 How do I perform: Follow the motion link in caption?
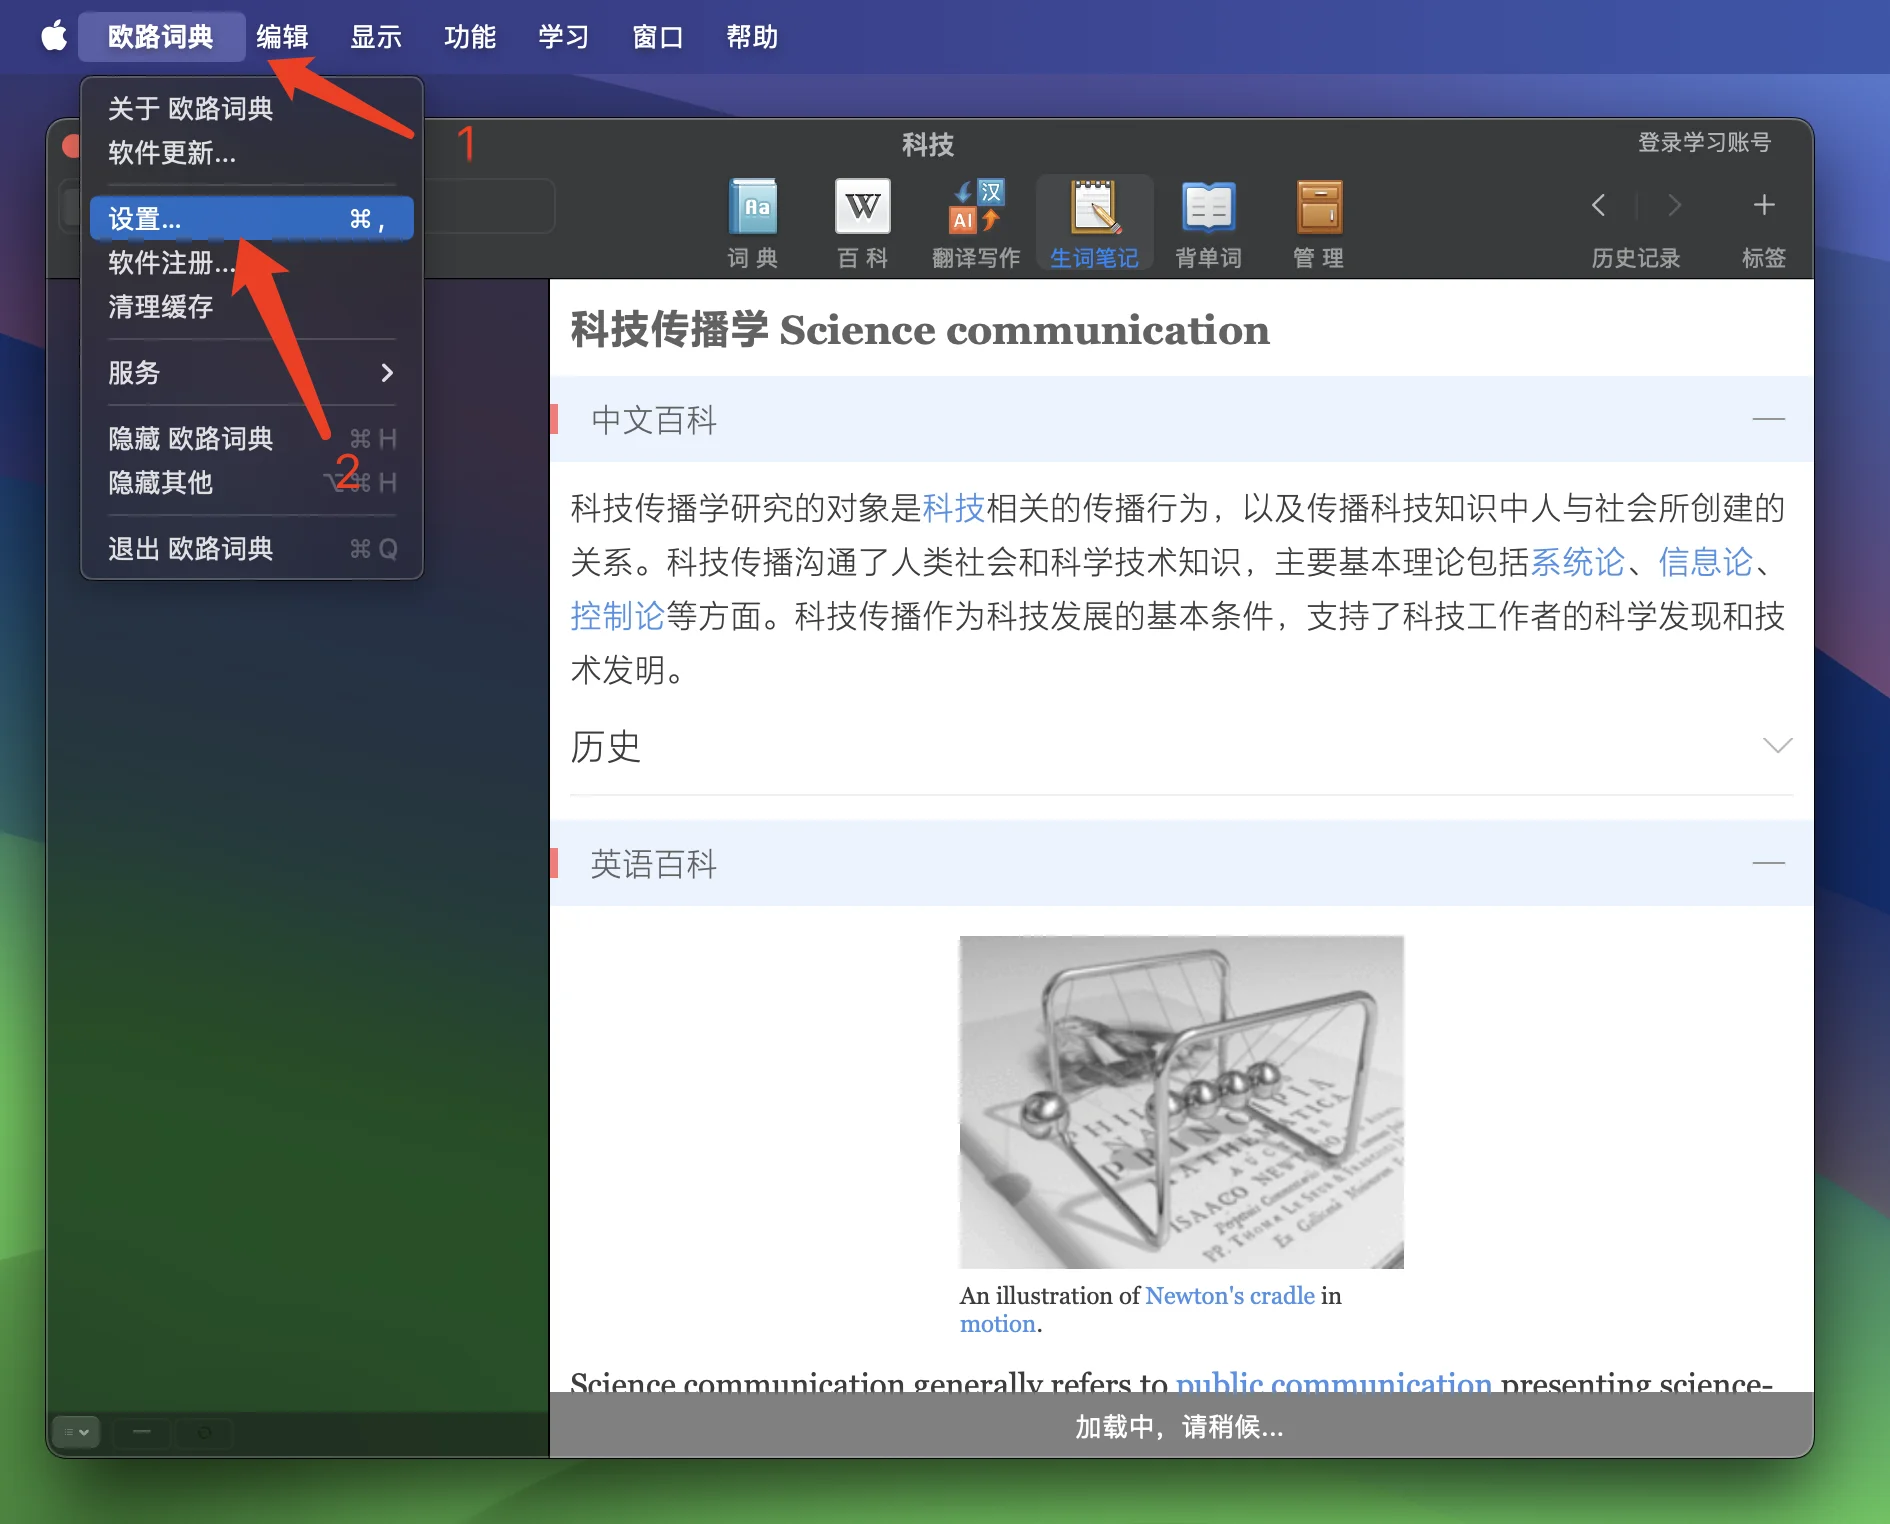coord(998,1324)
